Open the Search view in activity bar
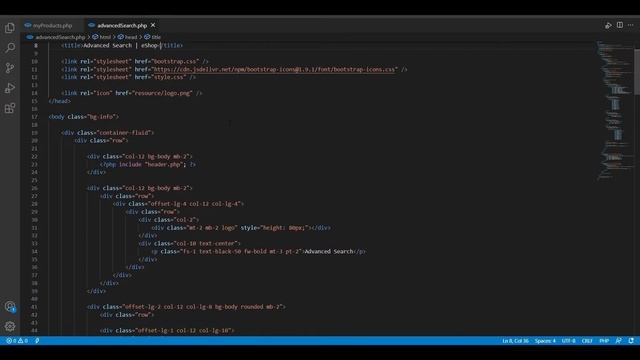640x360 pixels. tap(10, 48)
